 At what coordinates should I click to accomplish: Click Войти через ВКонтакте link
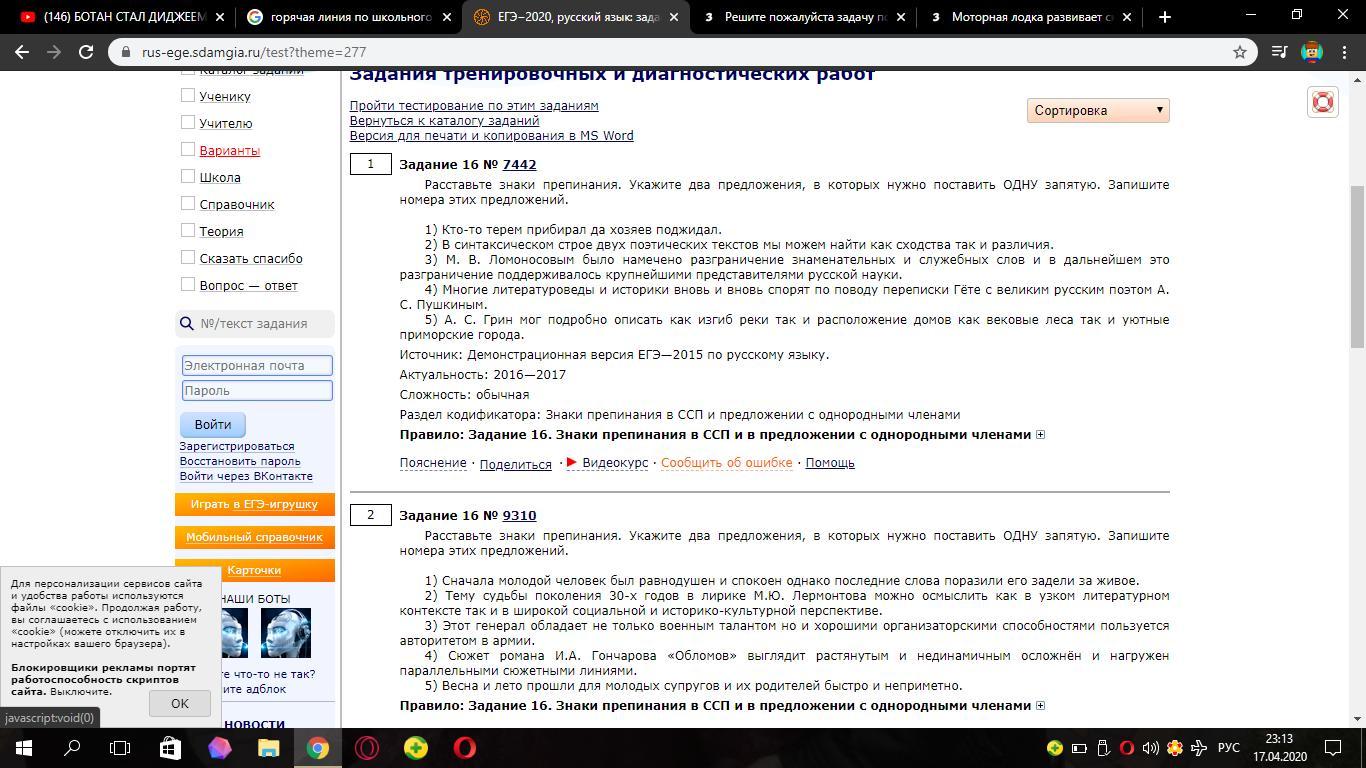click(x=246, y=476)
